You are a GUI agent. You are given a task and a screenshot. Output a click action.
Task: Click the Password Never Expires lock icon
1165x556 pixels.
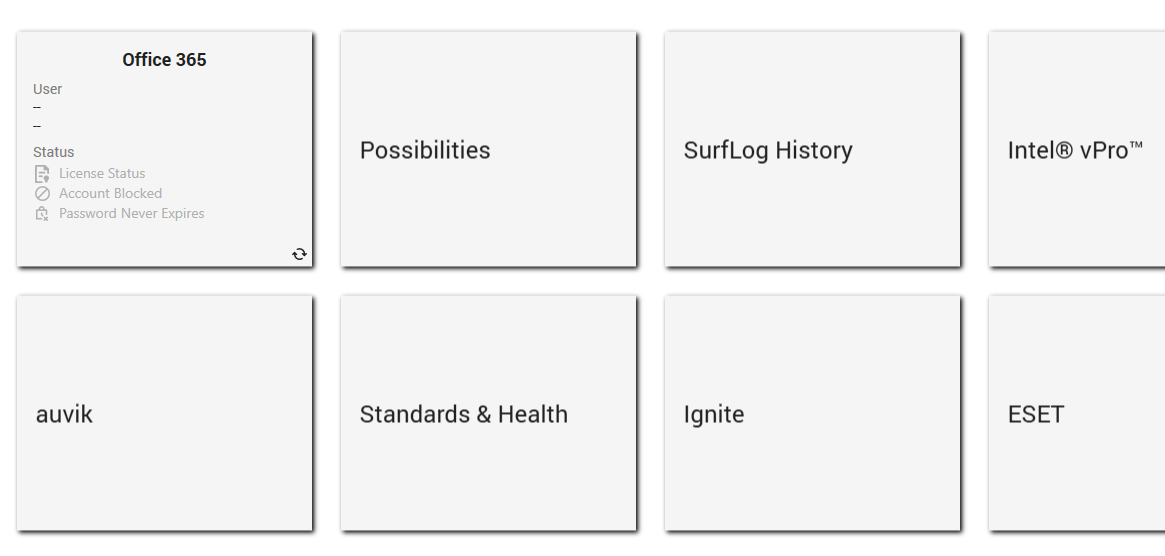(x=42, y=213)
